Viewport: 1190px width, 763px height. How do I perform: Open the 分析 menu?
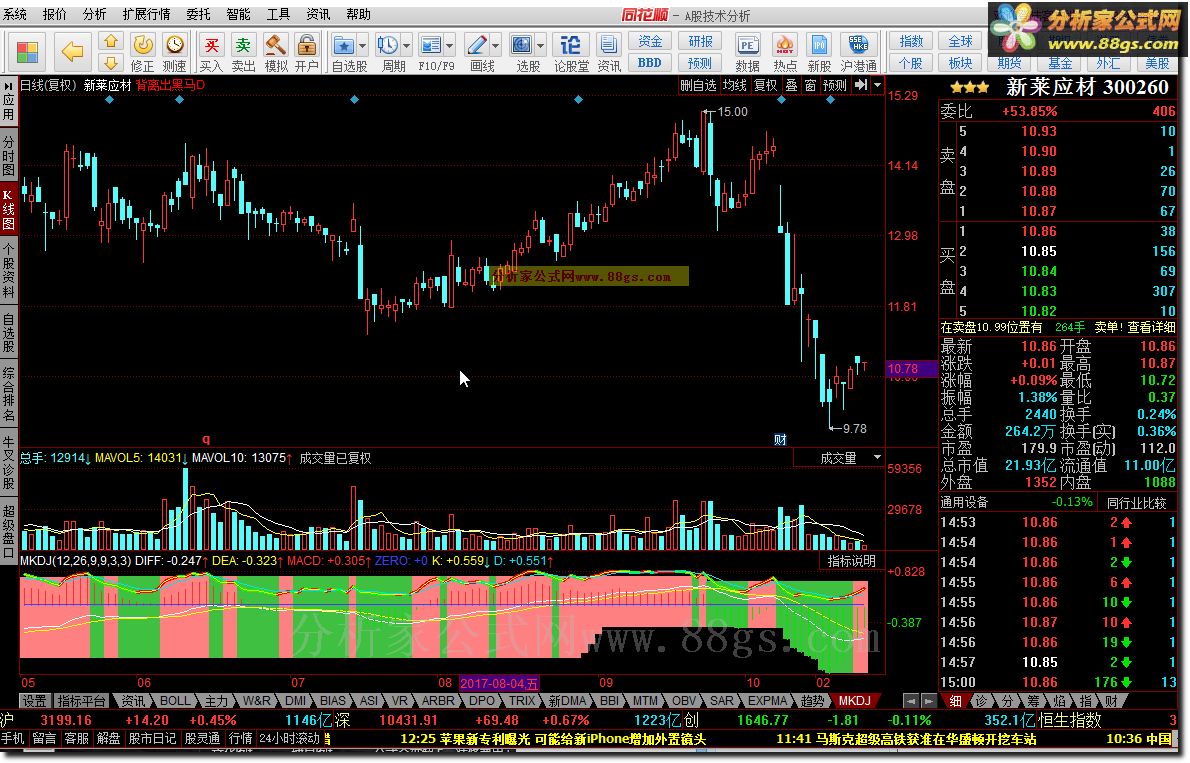[95, 14]
